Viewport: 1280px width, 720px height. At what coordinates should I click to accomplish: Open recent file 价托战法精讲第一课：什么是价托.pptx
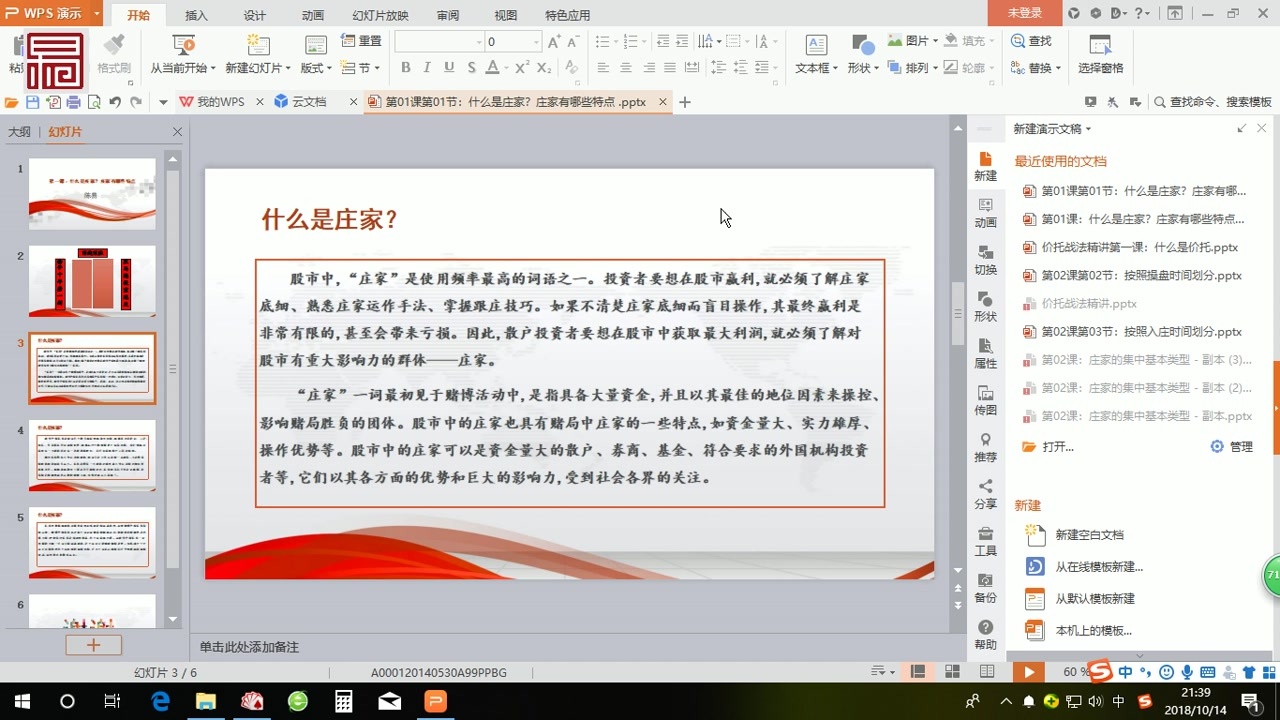point(1140,247)
